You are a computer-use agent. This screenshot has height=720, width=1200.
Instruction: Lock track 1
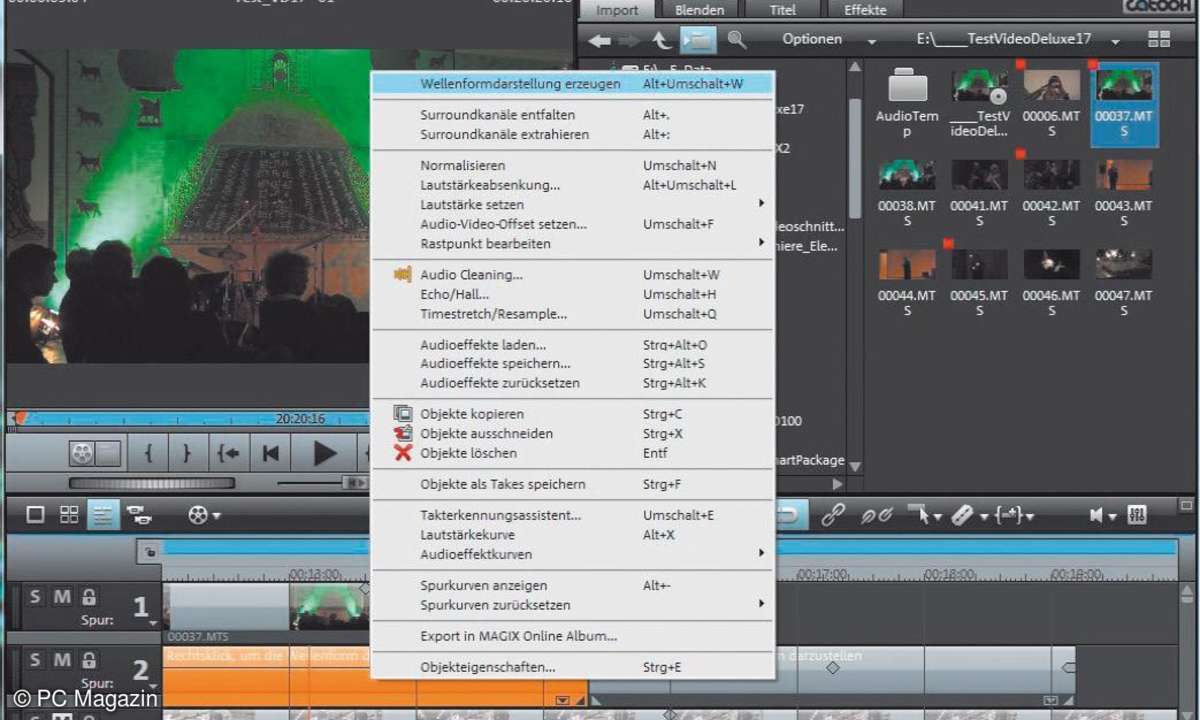(89, 597)
